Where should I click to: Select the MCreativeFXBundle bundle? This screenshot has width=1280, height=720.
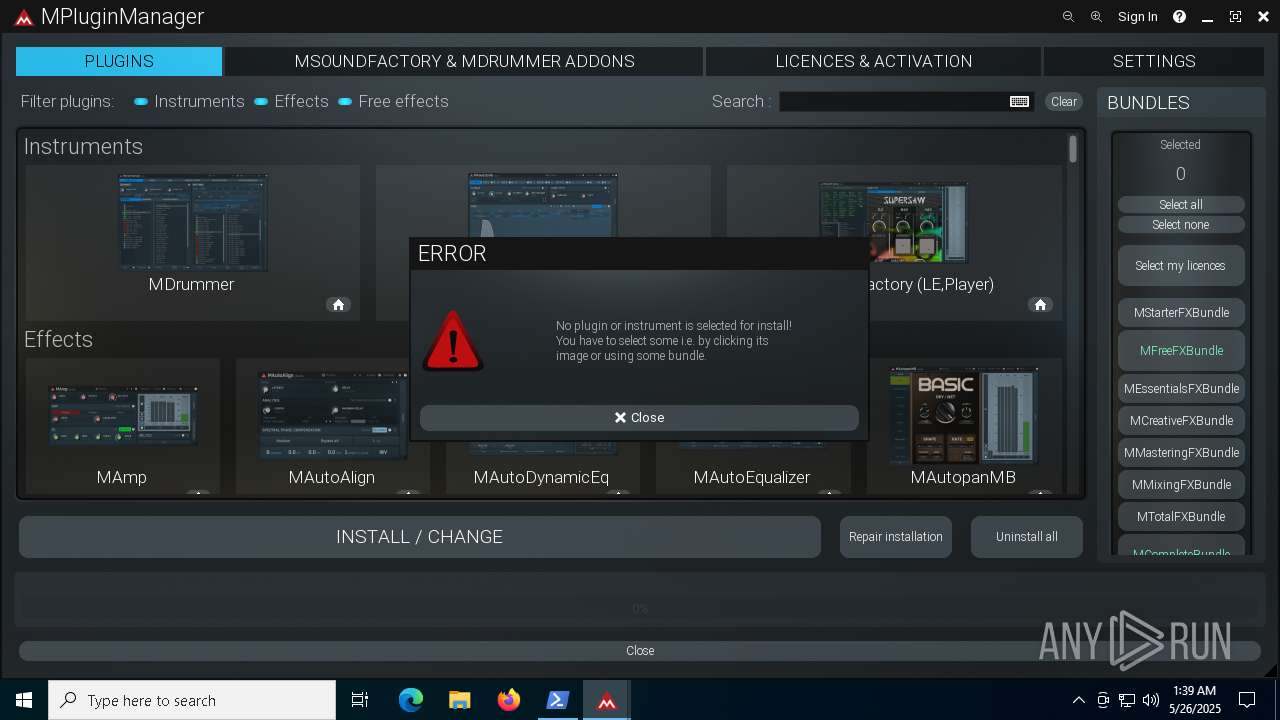click(x=1181, y=421)
